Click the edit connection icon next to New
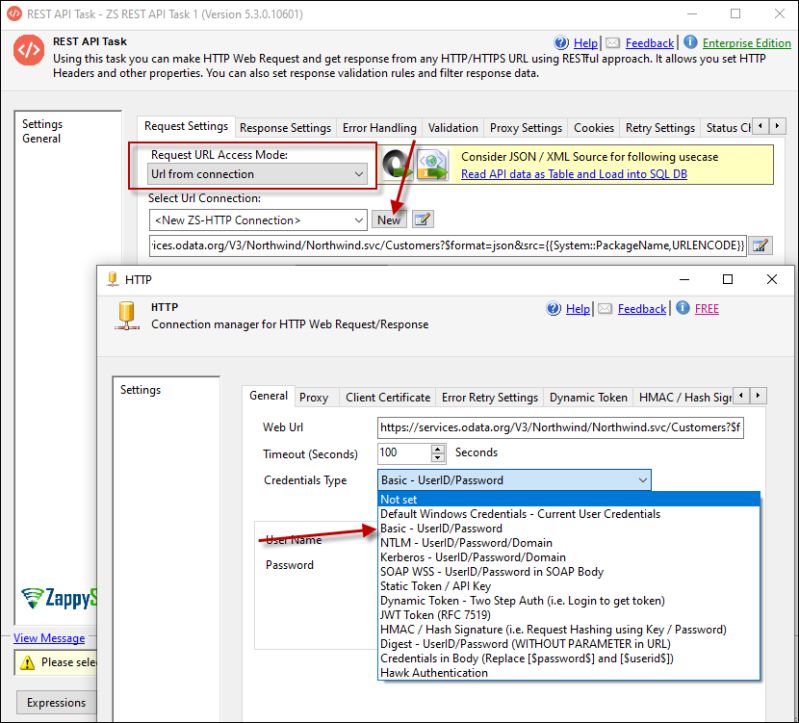Image resolution: width=799 pixels, height=723 pixels. pos(423,220)
